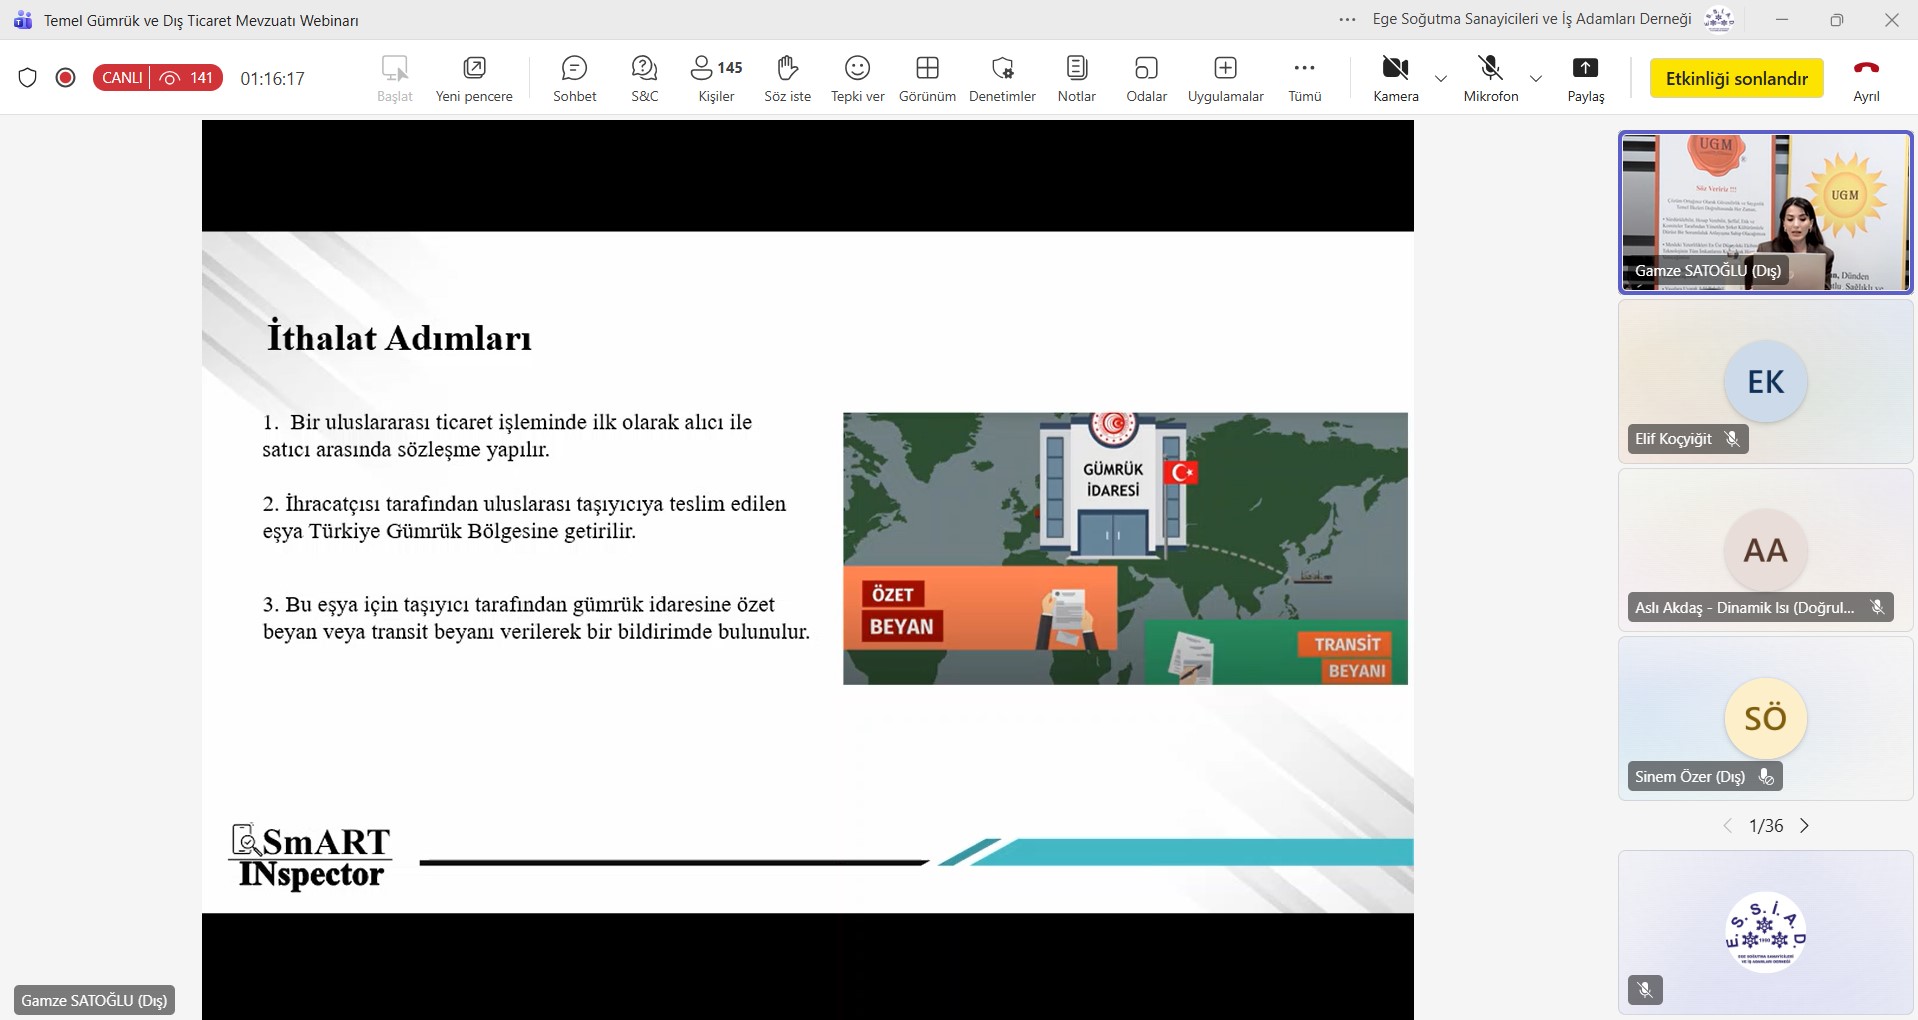The width and height of the screenshot is (1918, 1020).
Task: Click the Yeni pencere pop-out option
Action: coord(474,78)
